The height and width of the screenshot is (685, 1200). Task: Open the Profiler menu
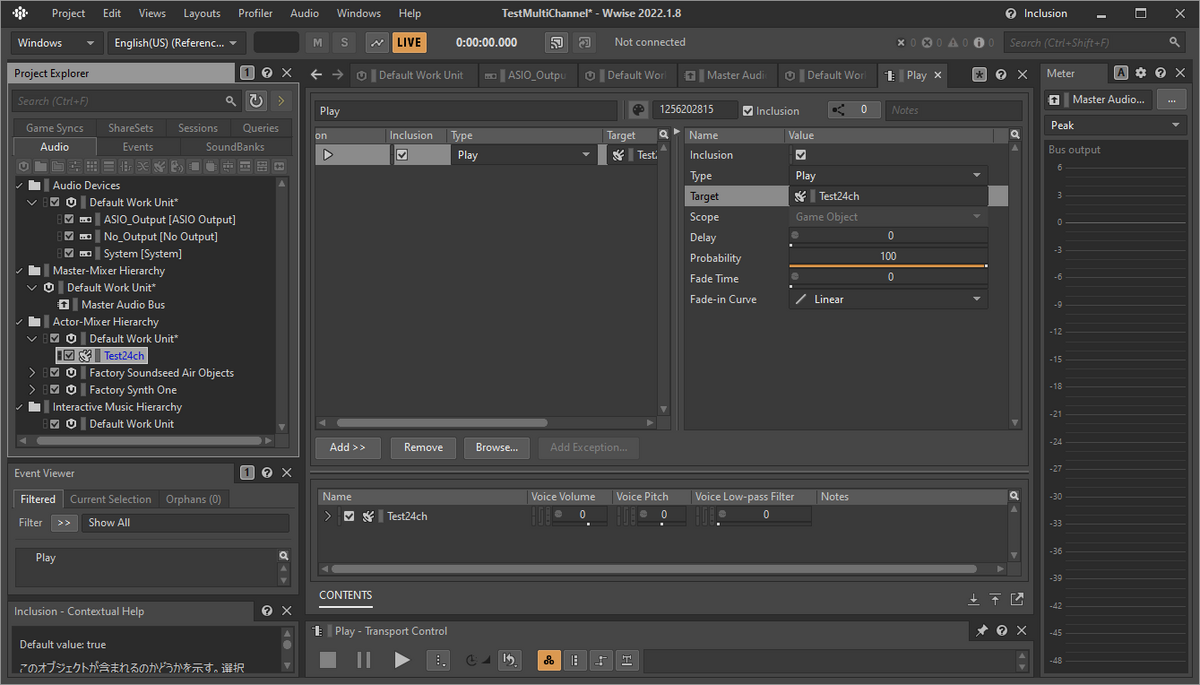tap(256, 13)
